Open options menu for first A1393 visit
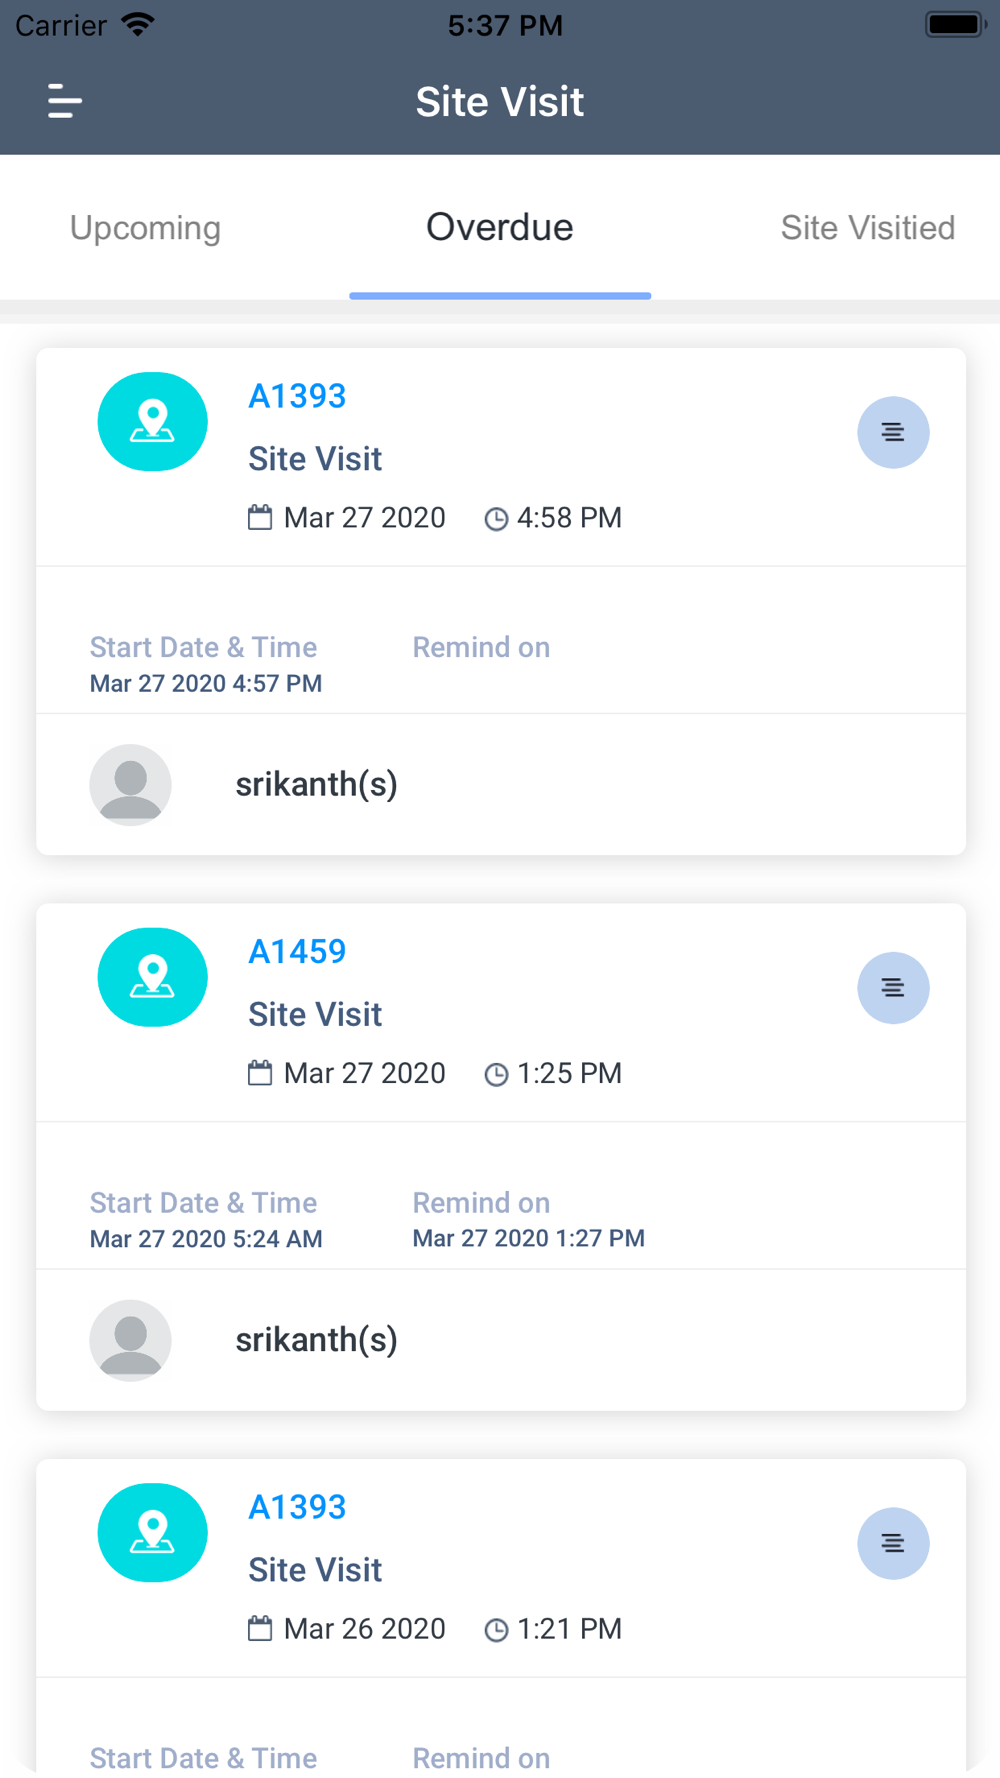 893,432
